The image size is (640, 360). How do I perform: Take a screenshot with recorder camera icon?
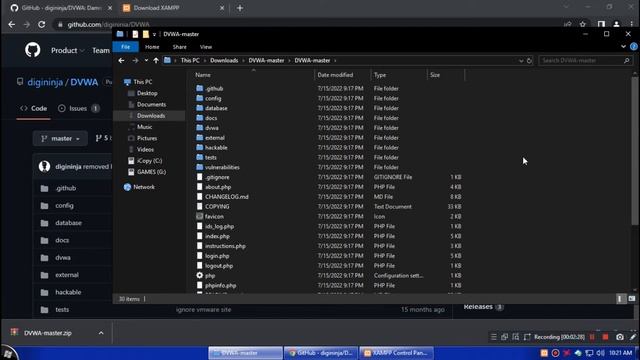620,337
